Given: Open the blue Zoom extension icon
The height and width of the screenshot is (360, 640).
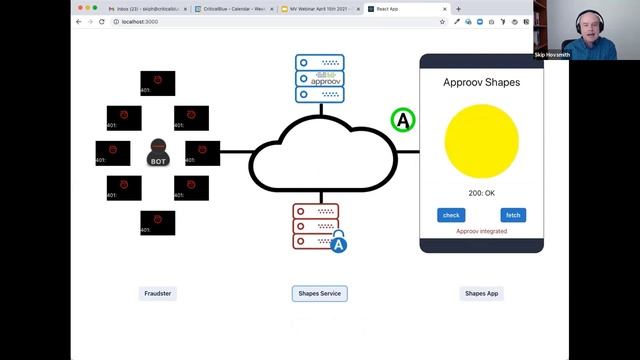Looking at the screenshot, I should click(x=480, y=22).
